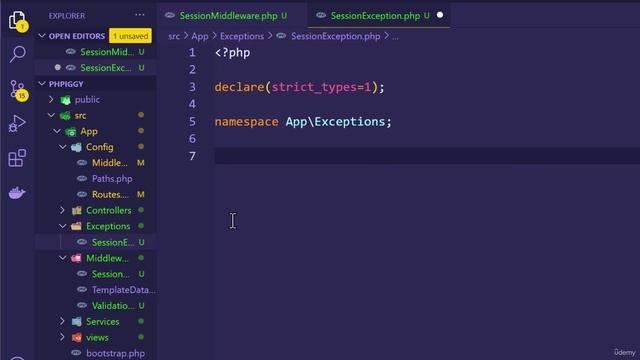The height and width of the screenshot is (360, 640).
Task: Switch to SessionException.php tab
Action: (x=379, y=16)
